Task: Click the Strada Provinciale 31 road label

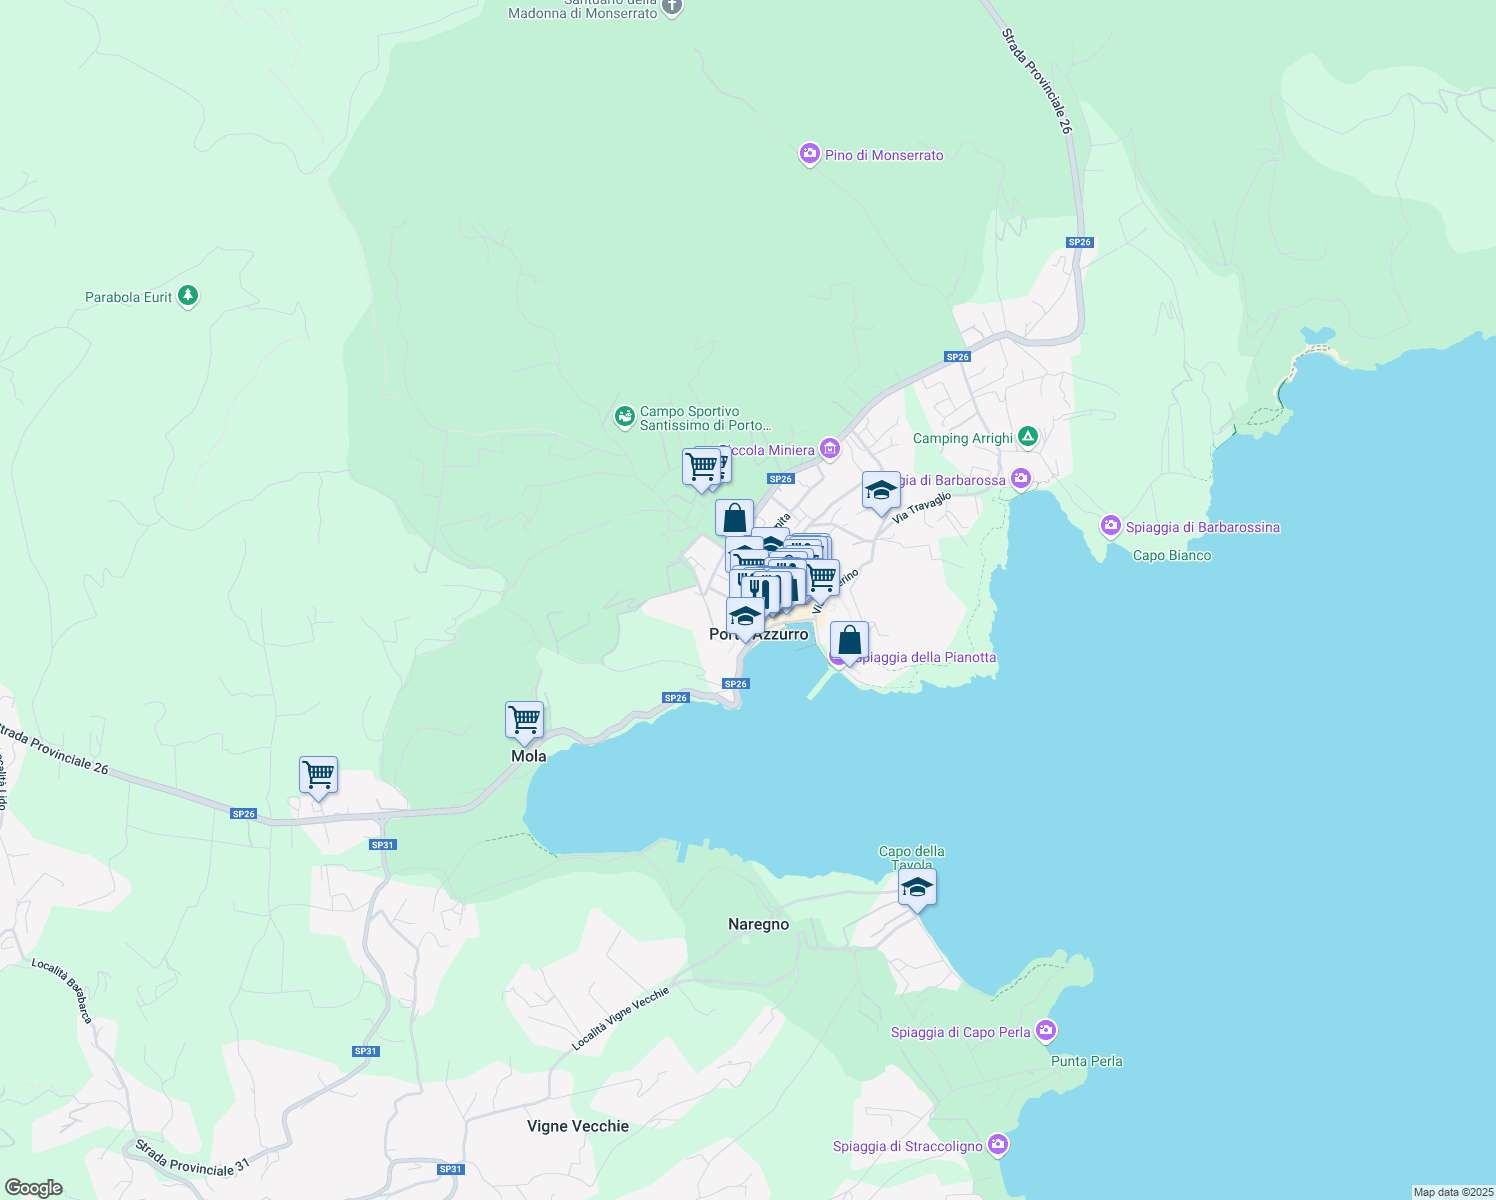Action: tap(192, 1158)
